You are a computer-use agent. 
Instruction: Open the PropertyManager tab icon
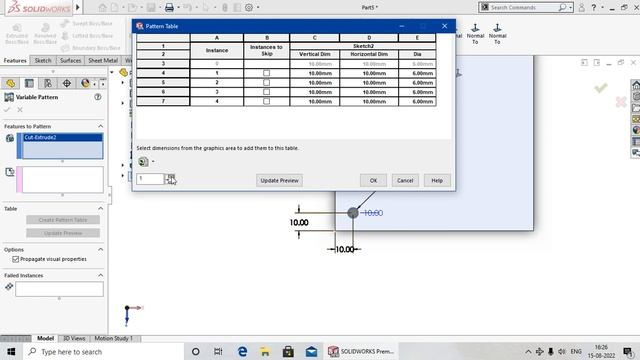point(29,83)
